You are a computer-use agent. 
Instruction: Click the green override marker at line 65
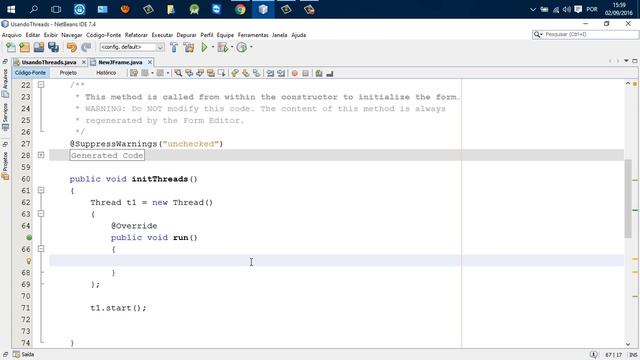pyautogui.click(x=29, y=238)
